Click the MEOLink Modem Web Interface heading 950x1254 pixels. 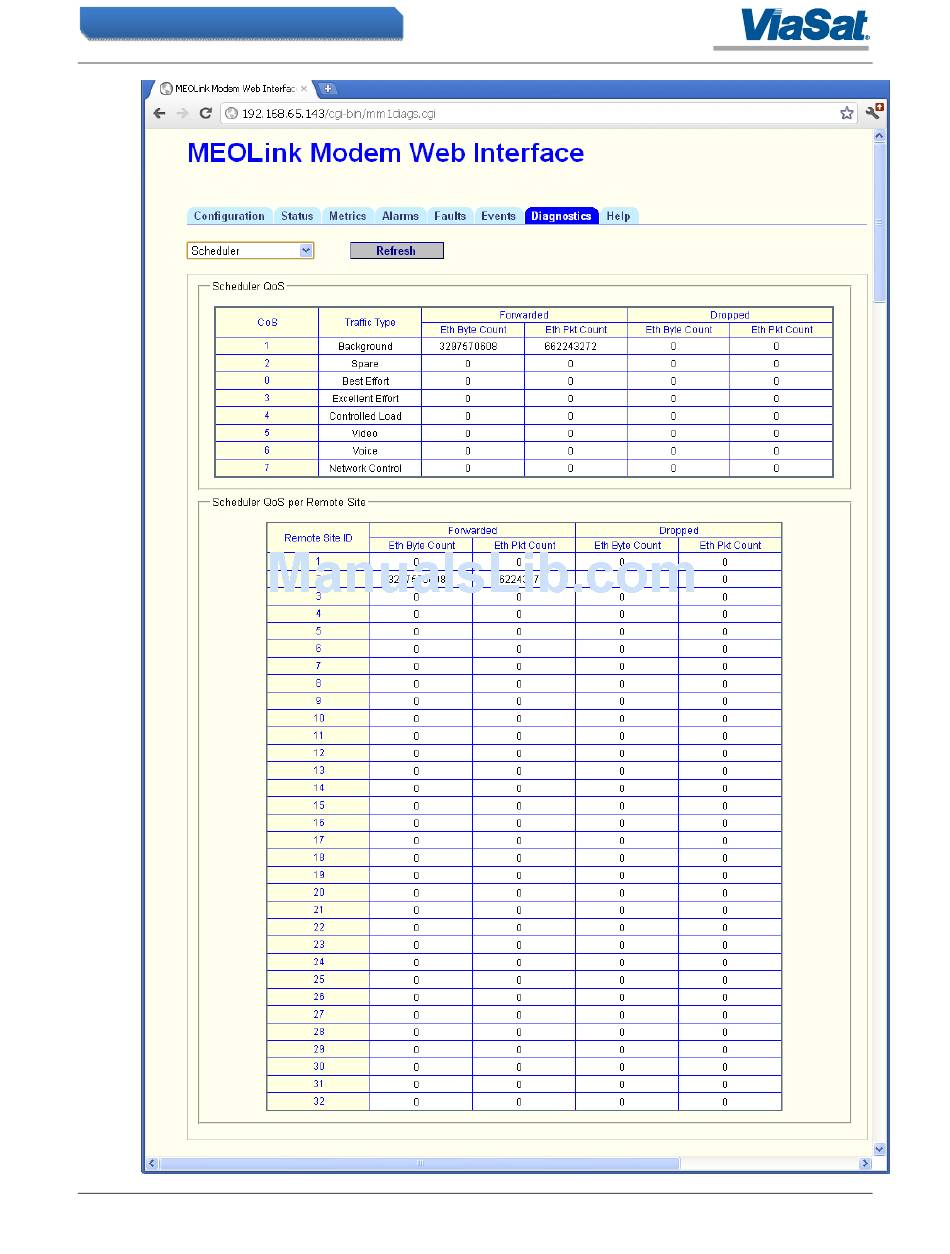pos(386,153)
